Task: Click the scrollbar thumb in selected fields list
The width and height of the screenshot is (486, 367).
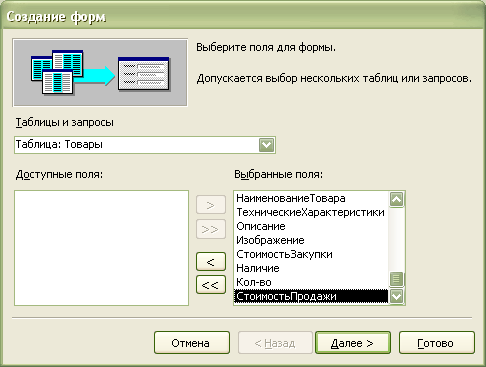Action: tap(397, 279)
